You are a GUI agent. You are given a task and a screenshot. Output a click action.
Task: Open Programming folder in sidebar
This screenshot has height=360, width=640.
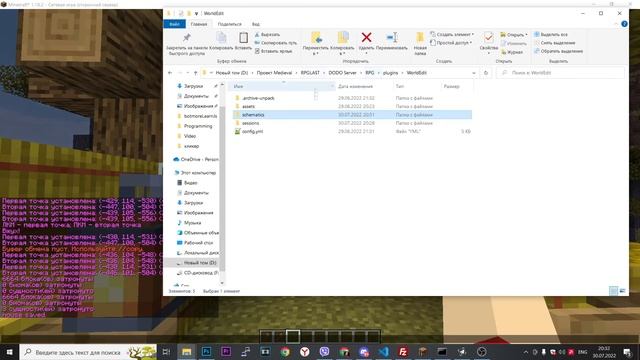click(198, 126)
